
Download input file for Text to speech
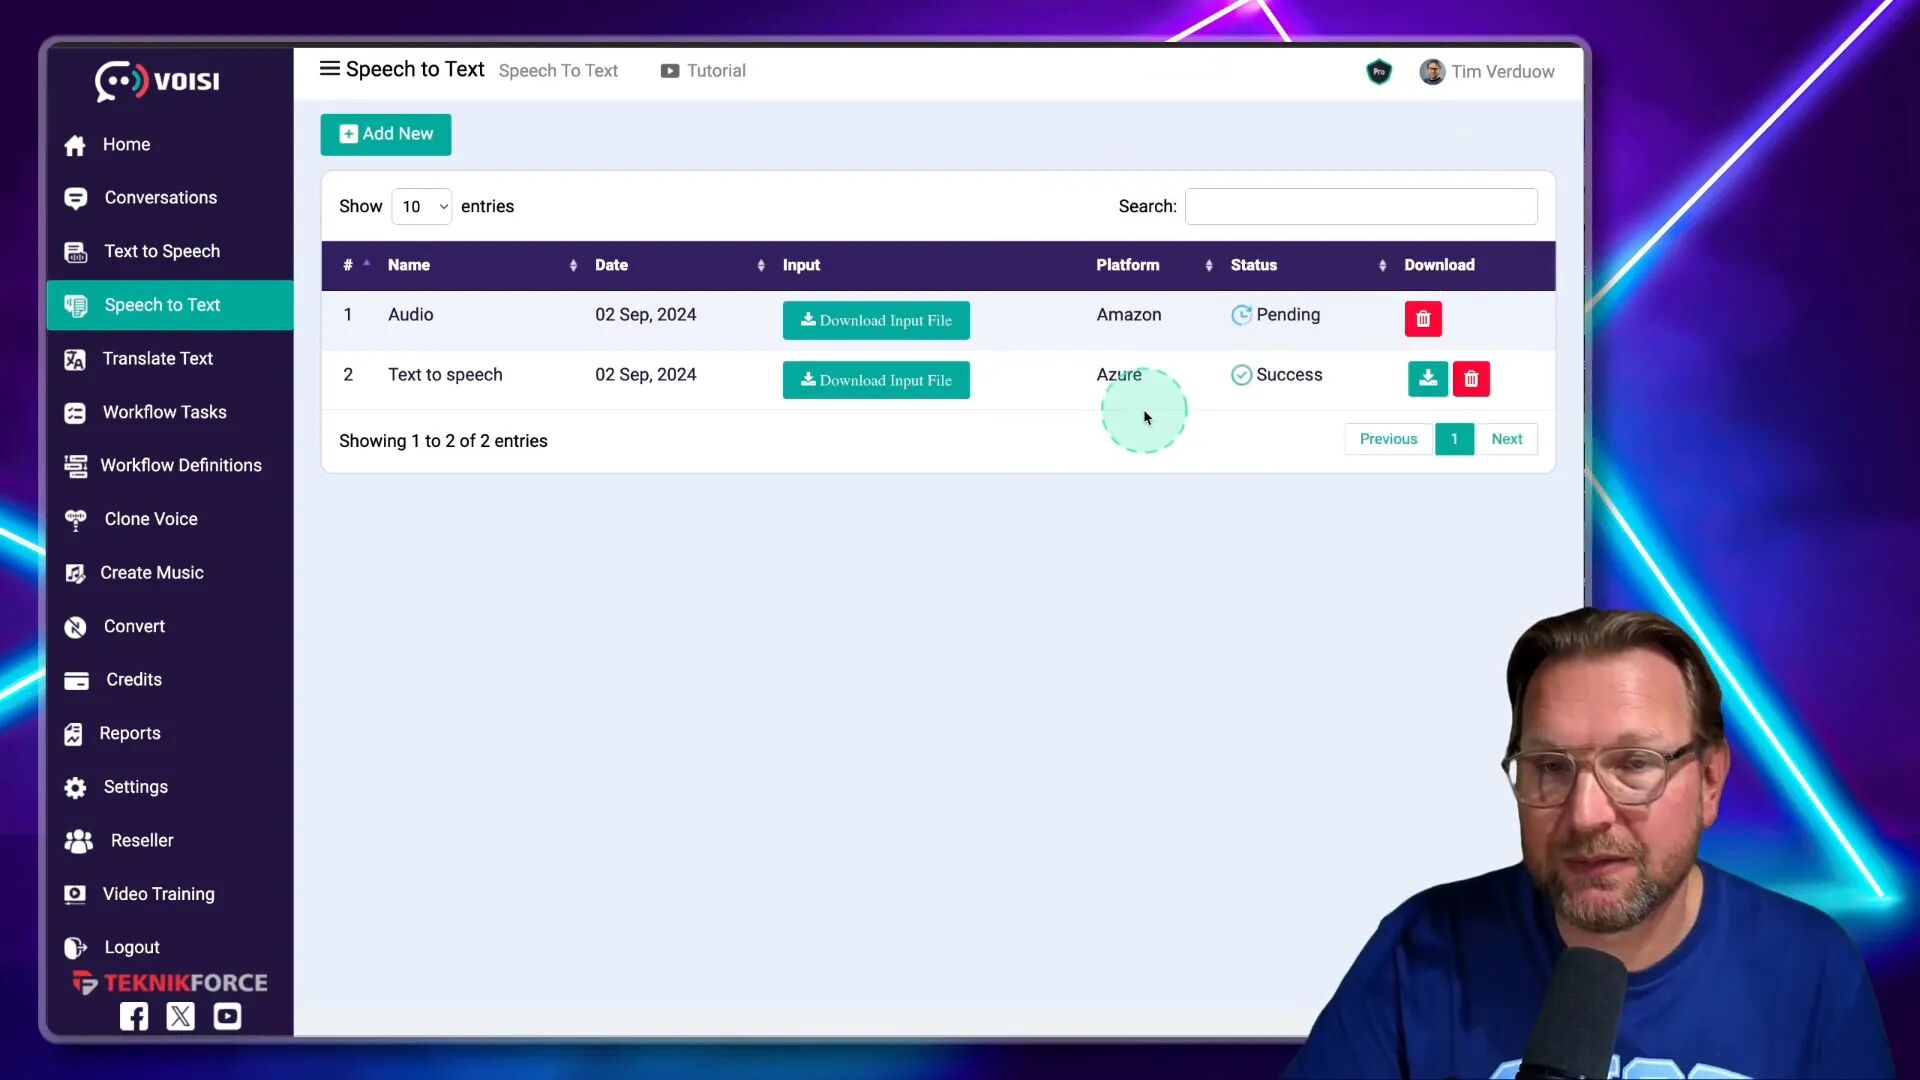click(x=876, y=380)
